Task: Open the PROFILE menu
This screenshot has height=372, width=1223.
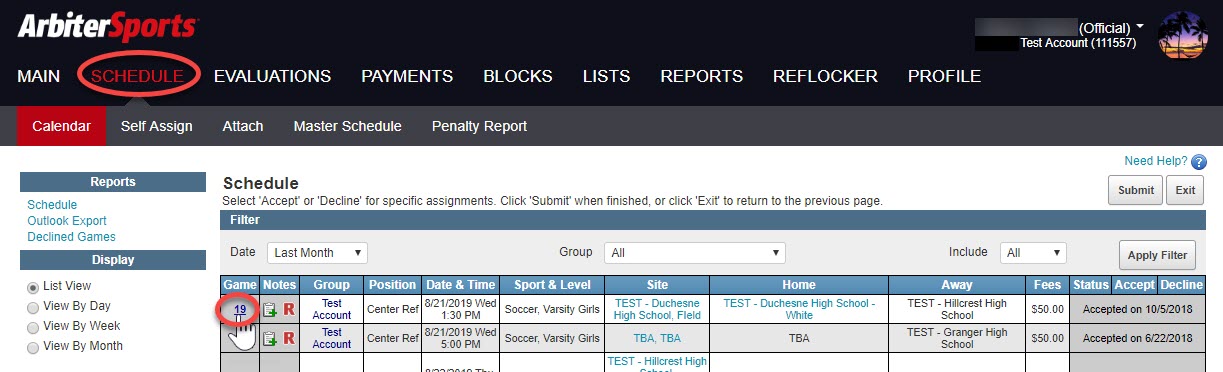Action: (944, 76)
